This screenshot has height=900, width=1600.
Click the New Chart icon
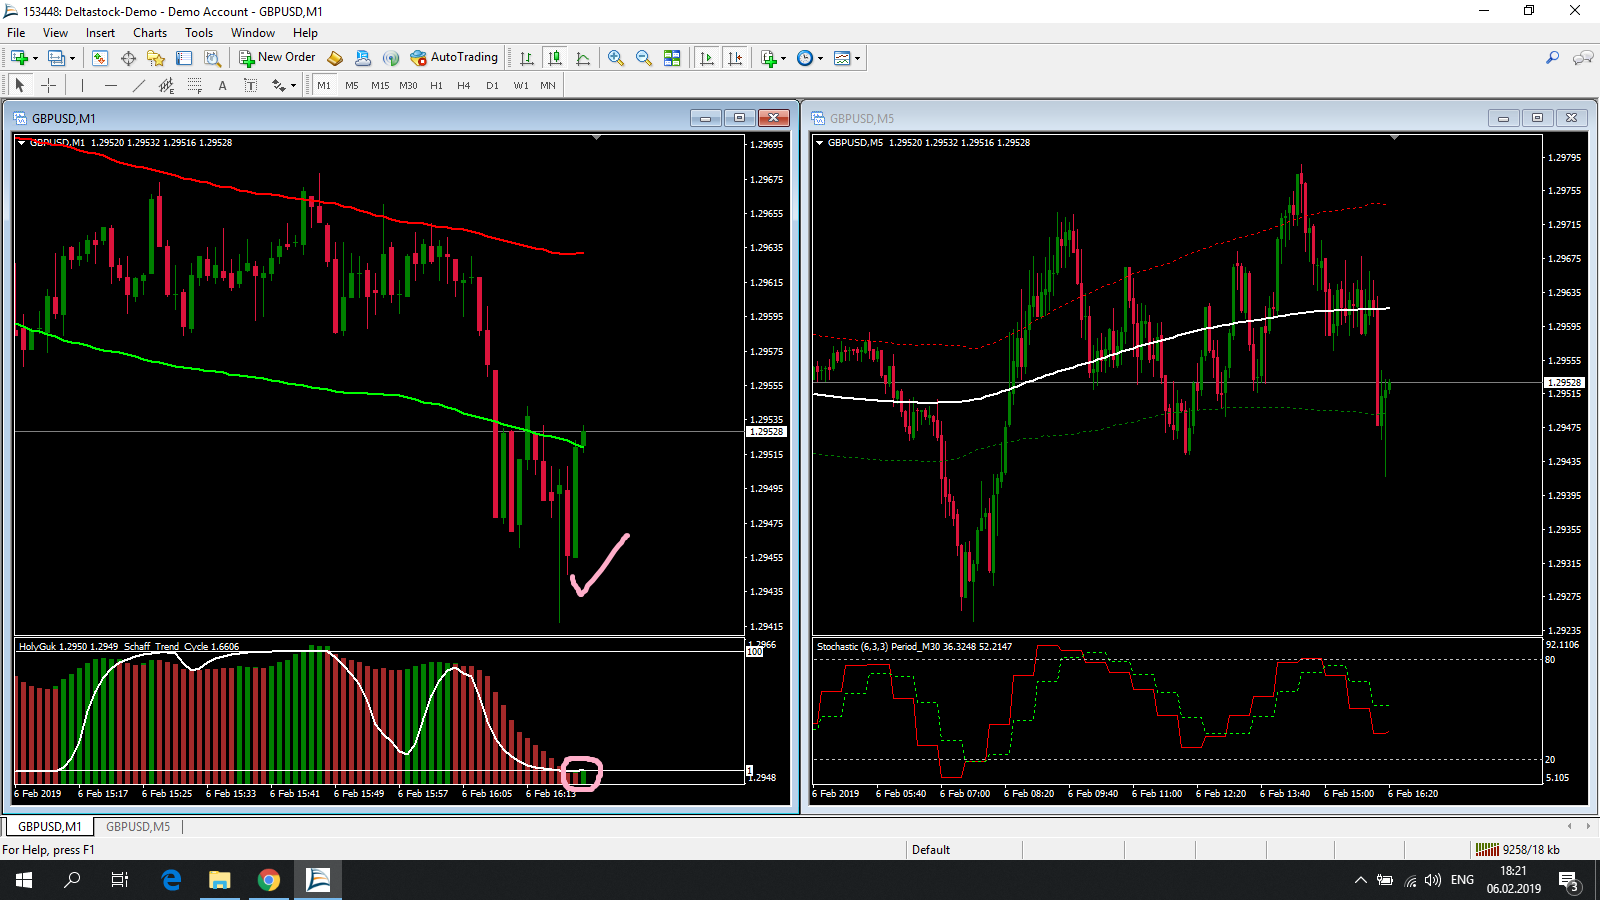(x=19, y=58)
